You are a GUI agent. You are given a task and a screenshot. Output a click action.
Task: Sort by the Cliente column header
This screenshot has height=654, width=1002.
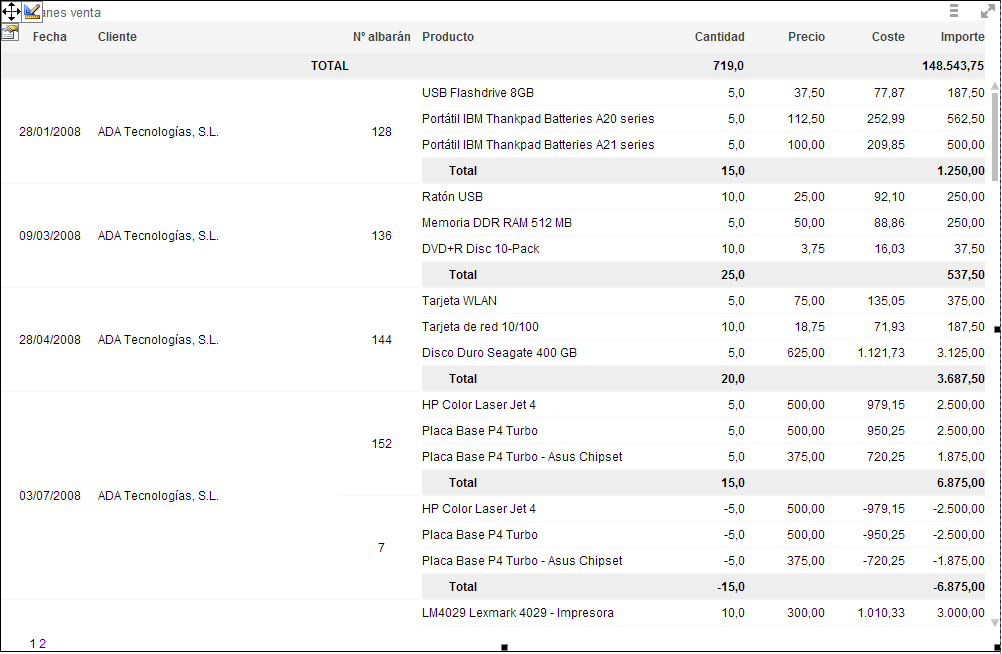(x=117, y=37)
